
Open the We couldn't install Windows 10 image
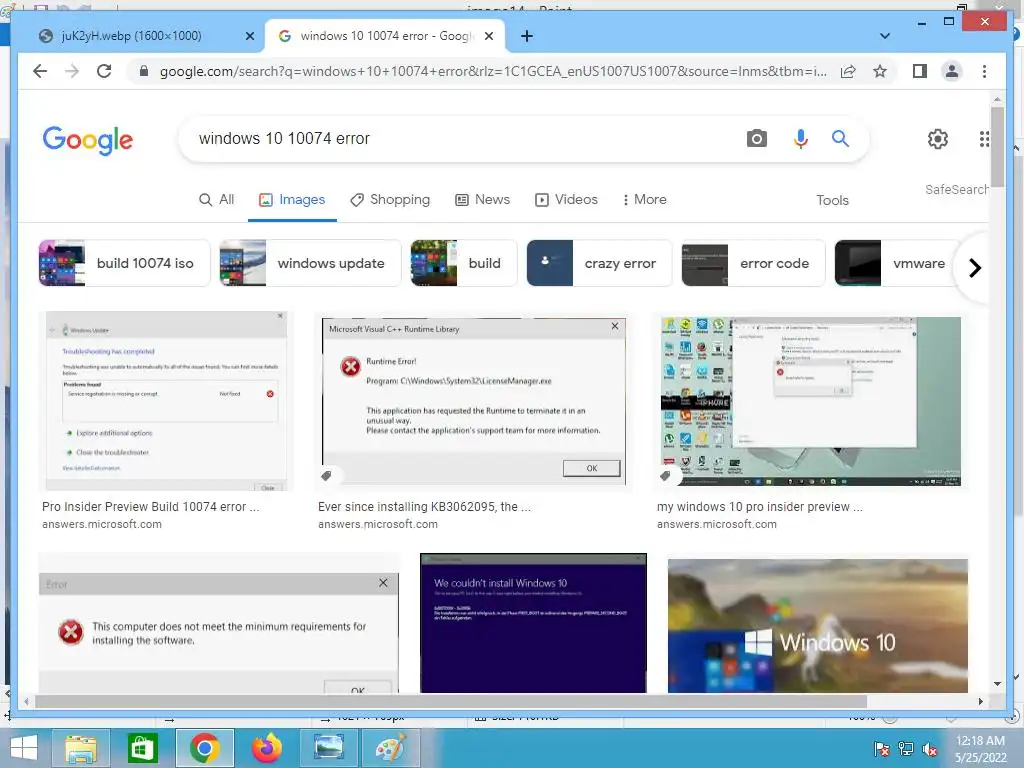[x=533, y=623]
